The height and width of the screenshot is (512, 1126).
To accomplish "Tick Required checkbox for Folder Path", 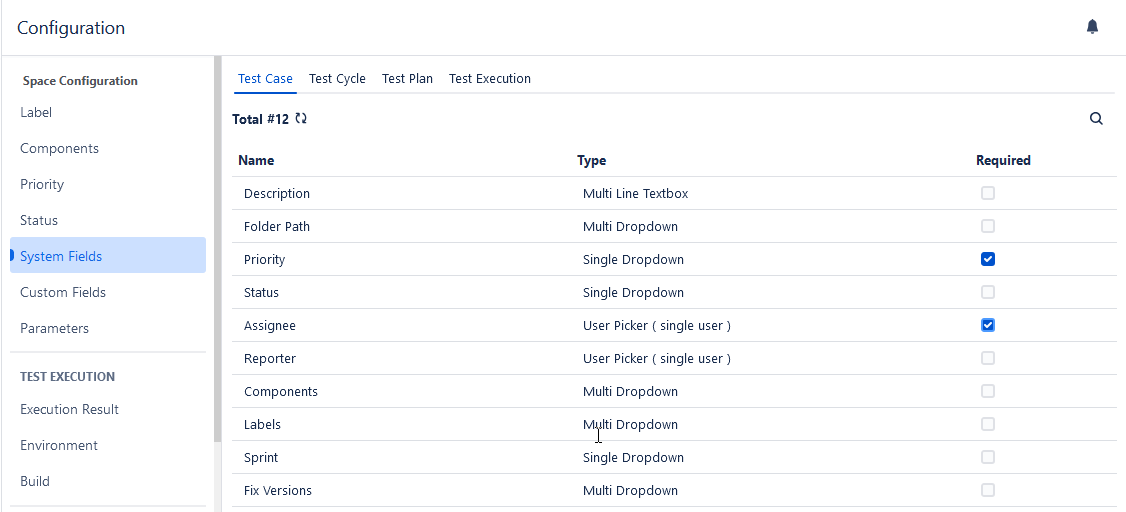I will click(988, 226).
